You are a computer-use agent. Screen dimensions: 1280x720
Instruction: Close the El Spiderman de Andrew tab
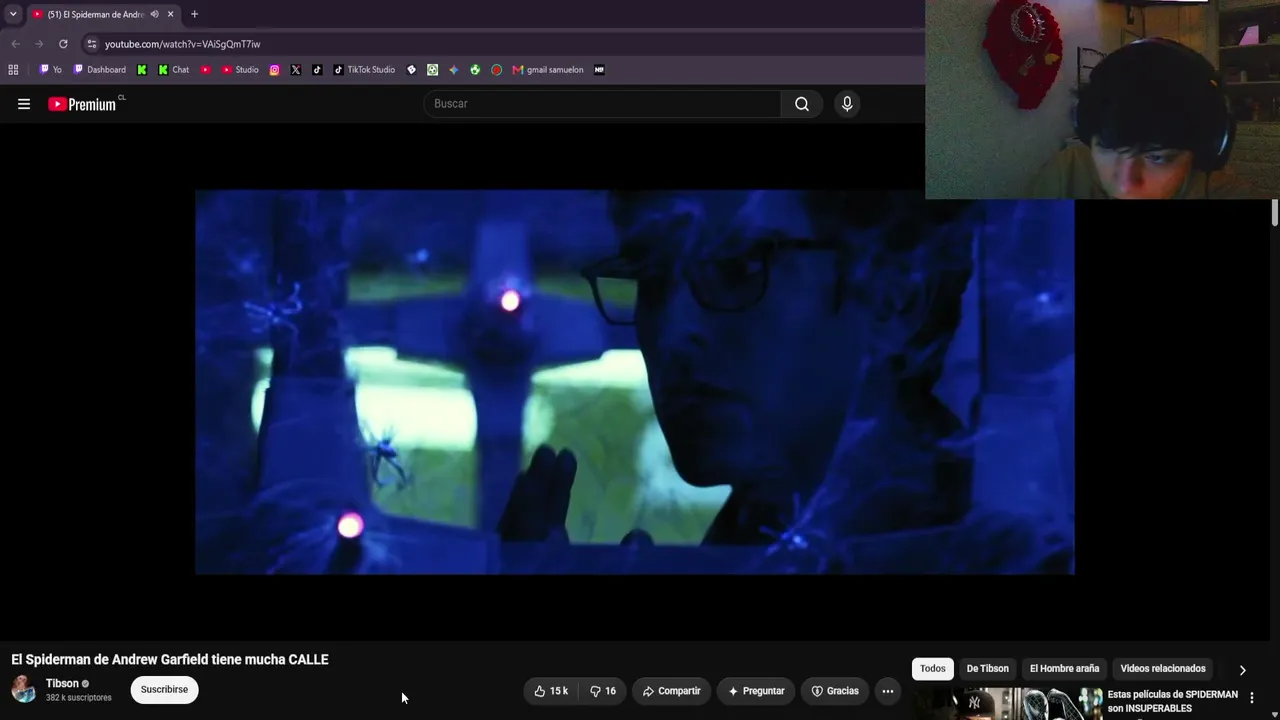coord(170,14)
